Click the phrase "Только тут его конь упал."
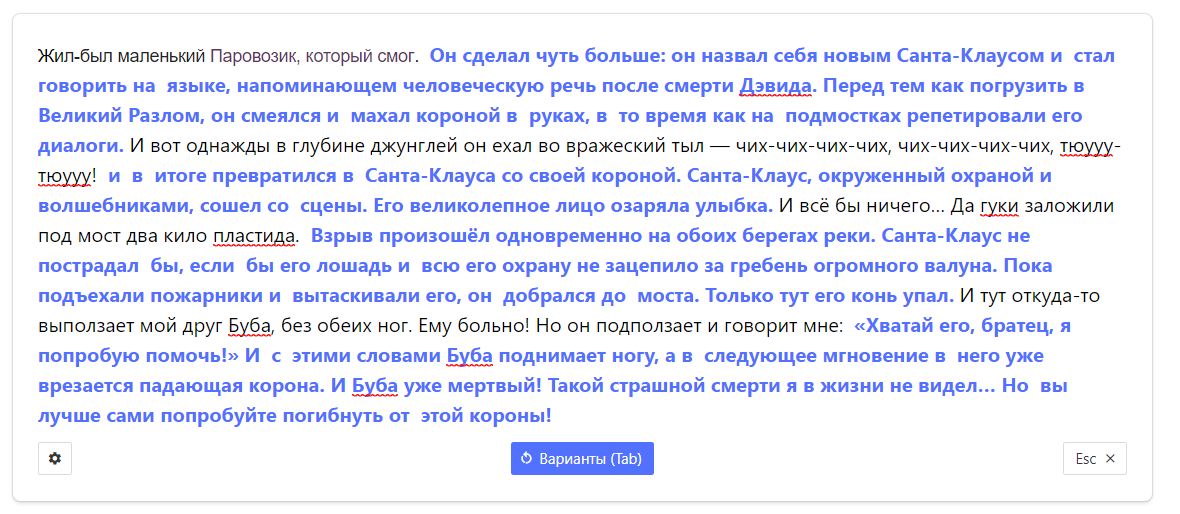 (830, 297)
